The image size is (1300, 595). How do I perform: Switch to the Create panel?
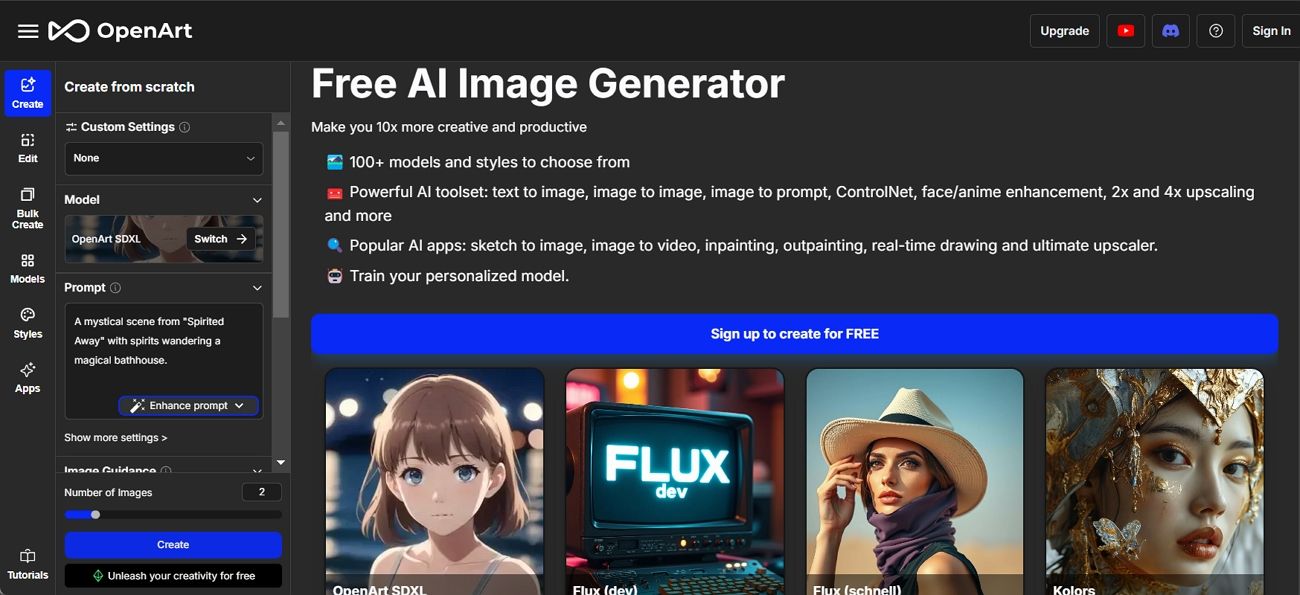point(27,92)
